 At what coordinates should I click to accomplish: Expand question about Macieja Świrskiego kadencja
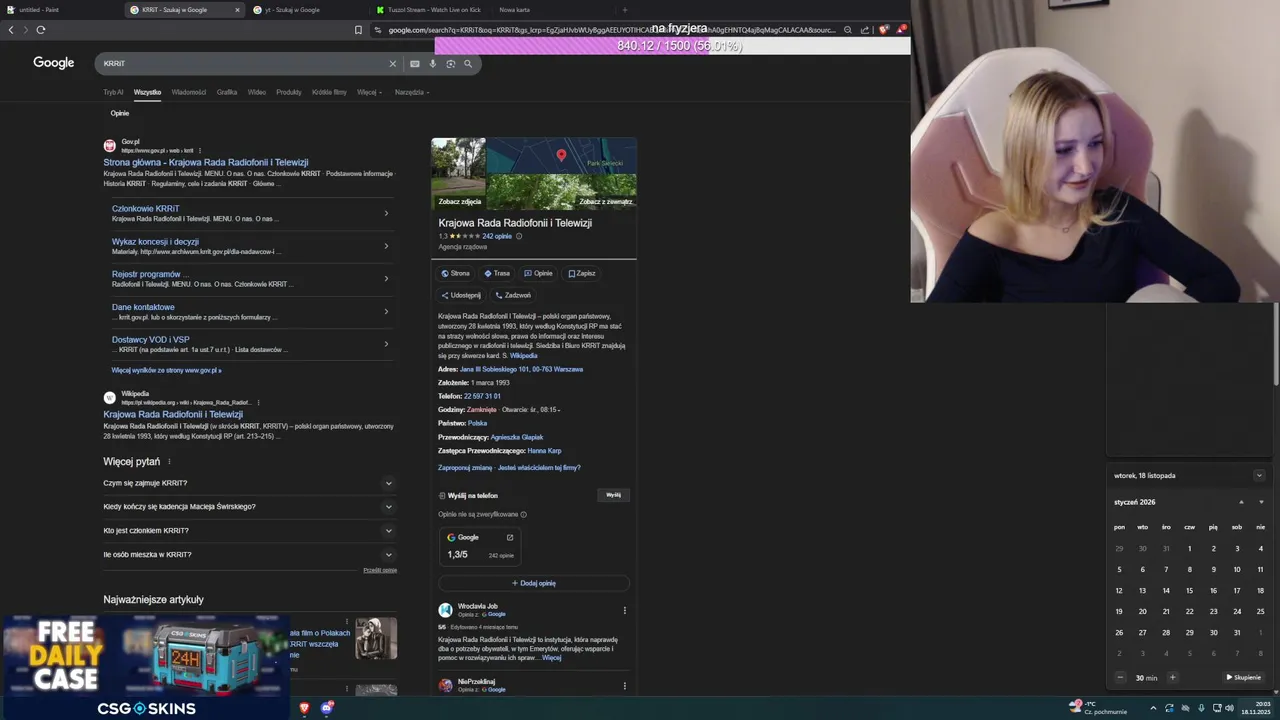click(249, 507)
